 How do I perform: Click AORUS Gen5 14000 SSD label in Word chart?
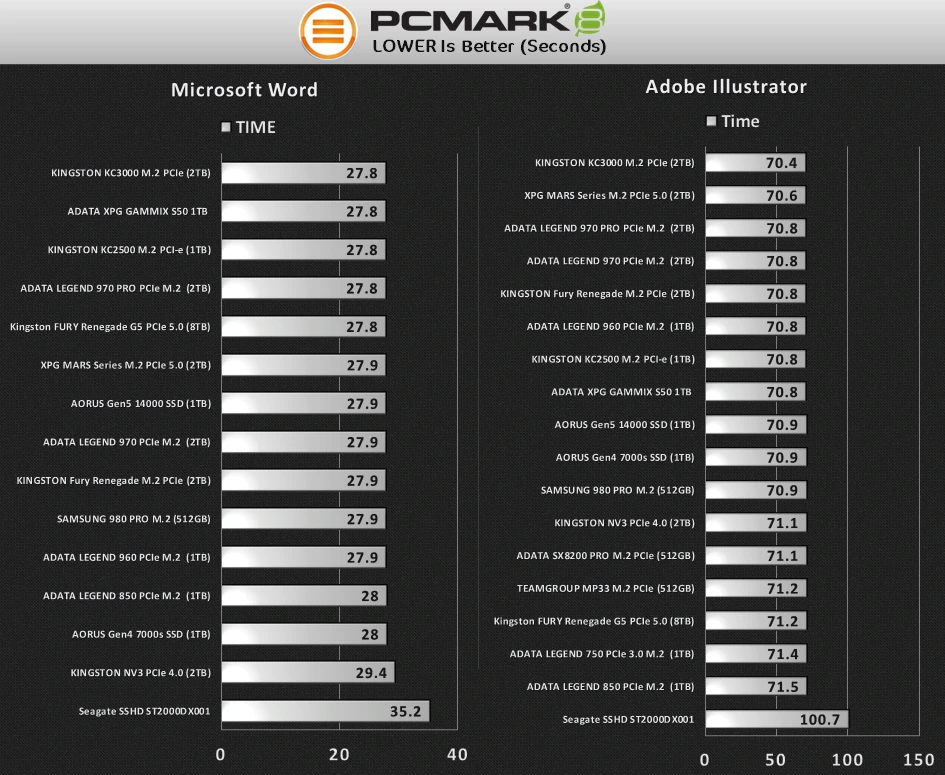tap(141, 403)
